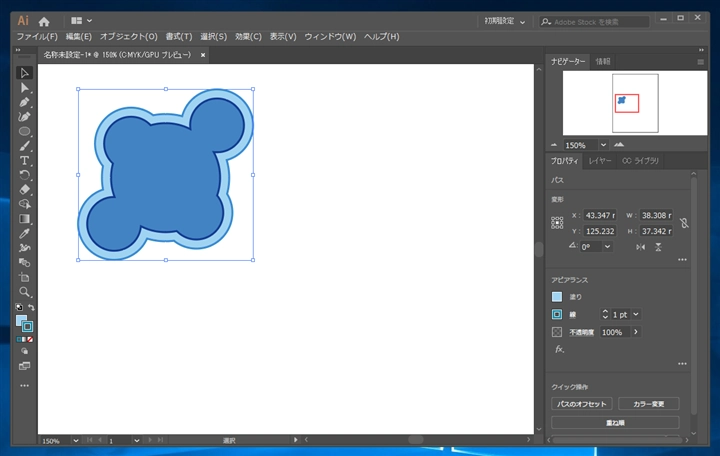This screenshot has width=720, height=456.
Task: Open the rotation angle dropdown
Action: click(608, 247)
